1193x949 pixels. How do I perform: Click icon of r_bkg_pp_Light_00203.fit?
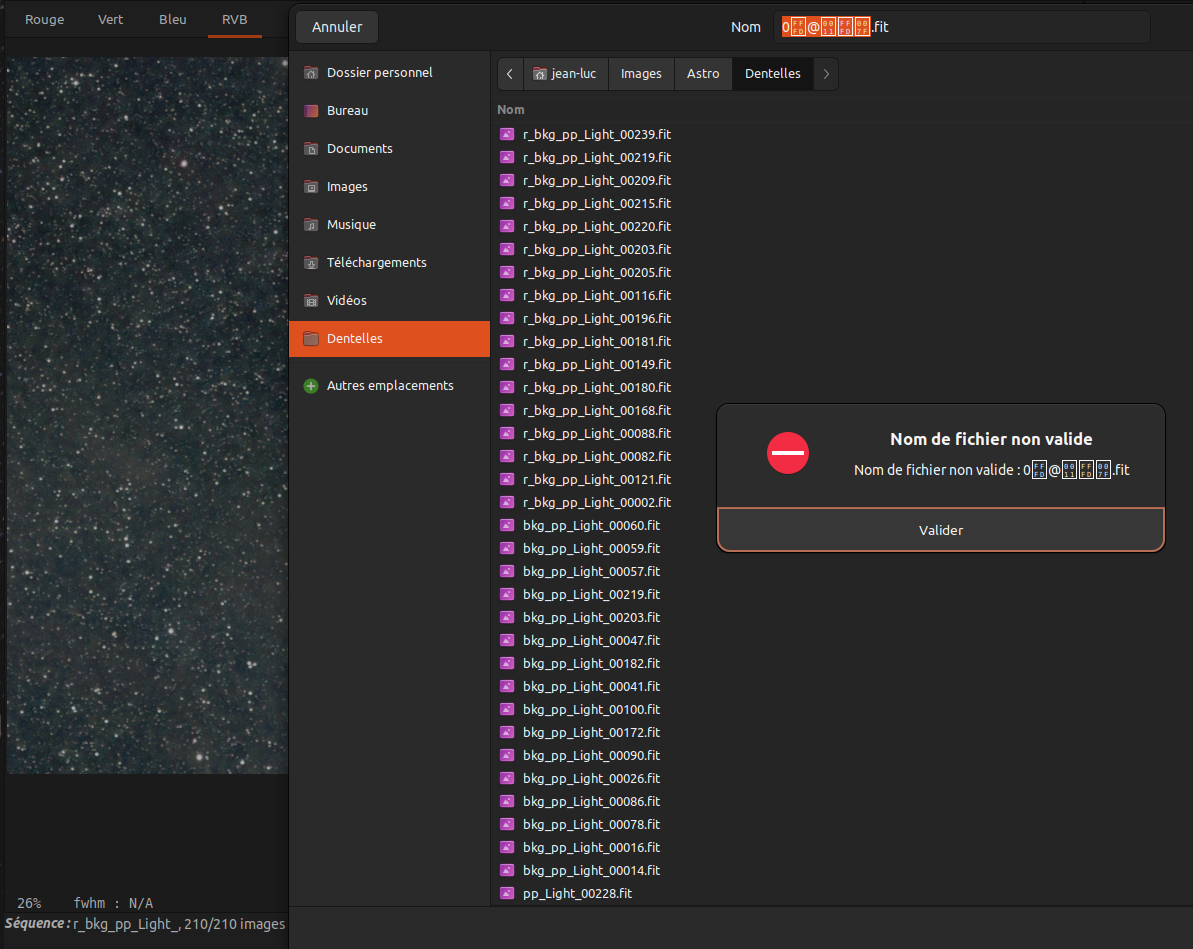coord(507,250)
